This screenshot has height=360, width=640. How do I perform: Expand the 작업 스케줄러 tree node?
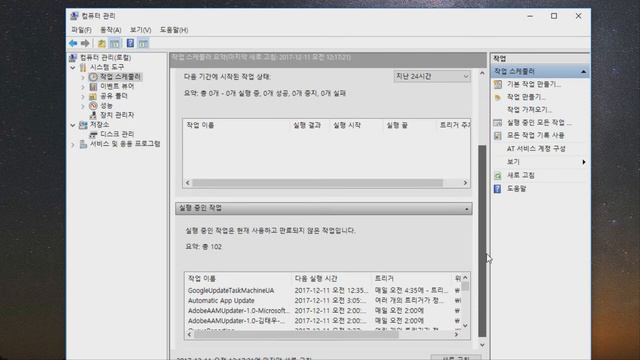tap(83, 77)
